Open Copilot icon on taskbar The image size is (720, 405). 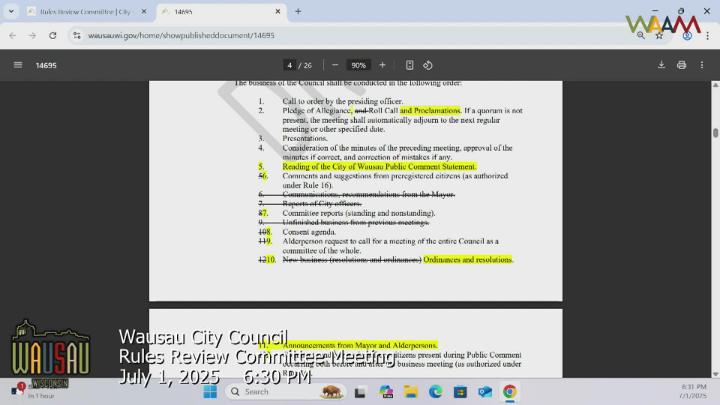coord(386,392)
